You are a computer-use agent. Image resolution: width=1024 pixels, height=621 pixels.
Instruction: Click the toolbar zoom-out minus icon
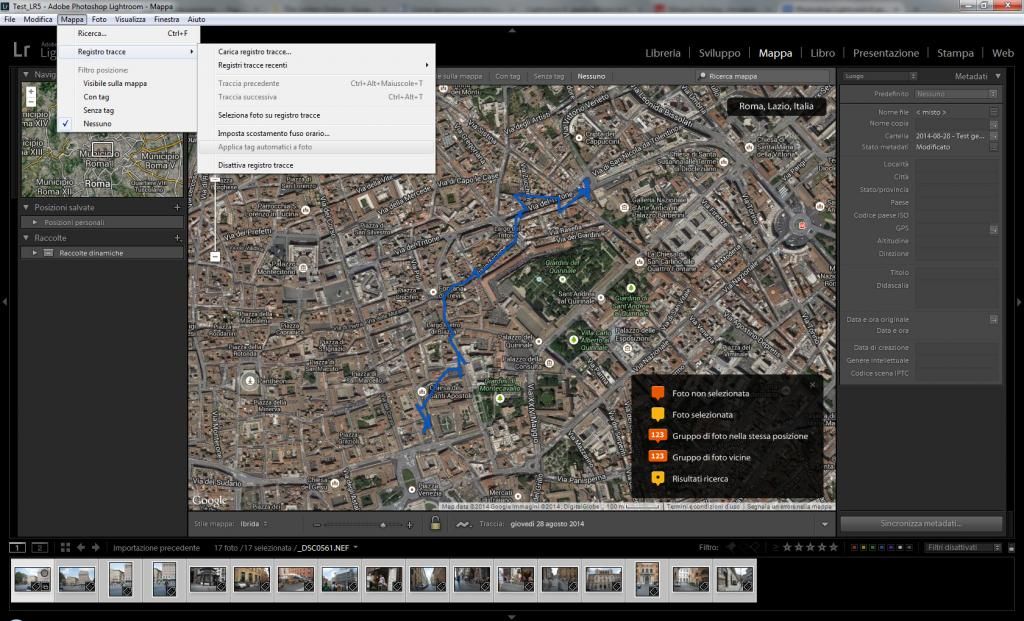coord(317,524)
